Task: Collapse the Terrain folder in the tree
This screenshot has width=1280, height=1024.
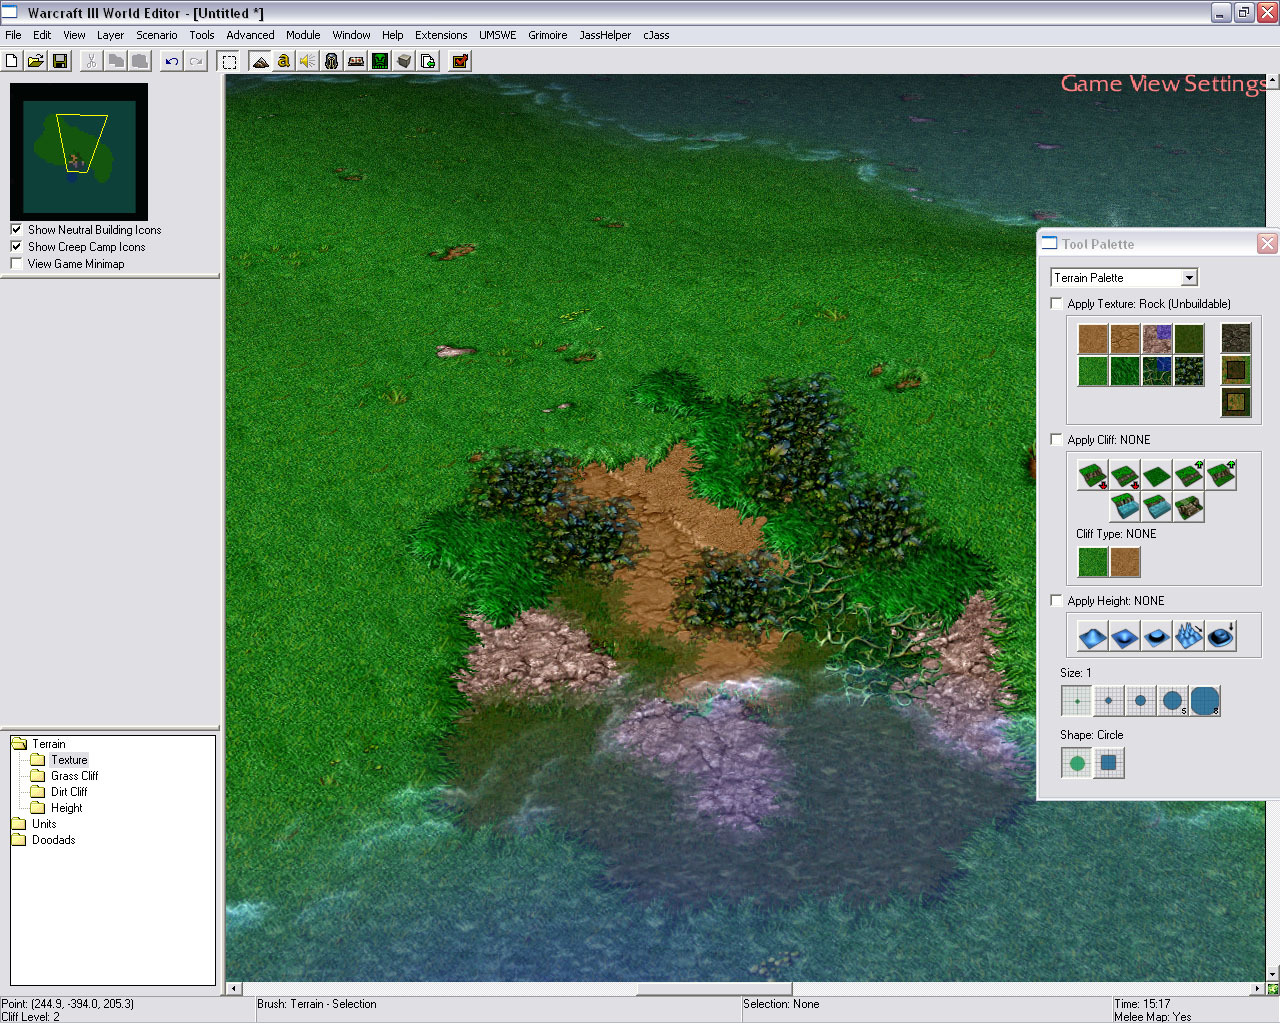Action: coord(19,743)
